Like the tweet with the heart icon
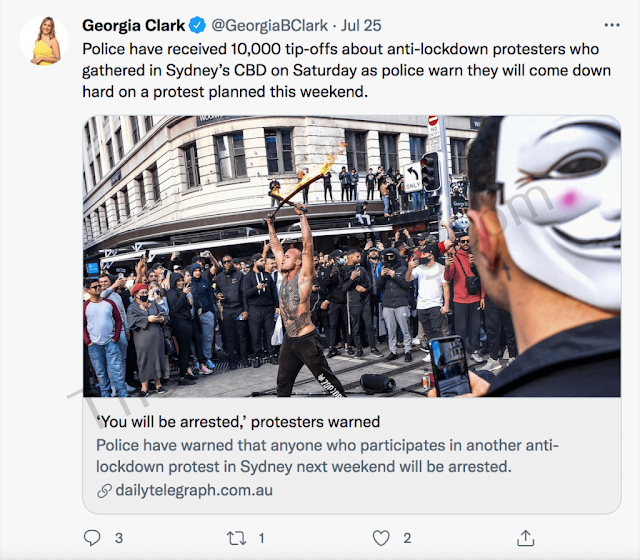 coord(380,538)
